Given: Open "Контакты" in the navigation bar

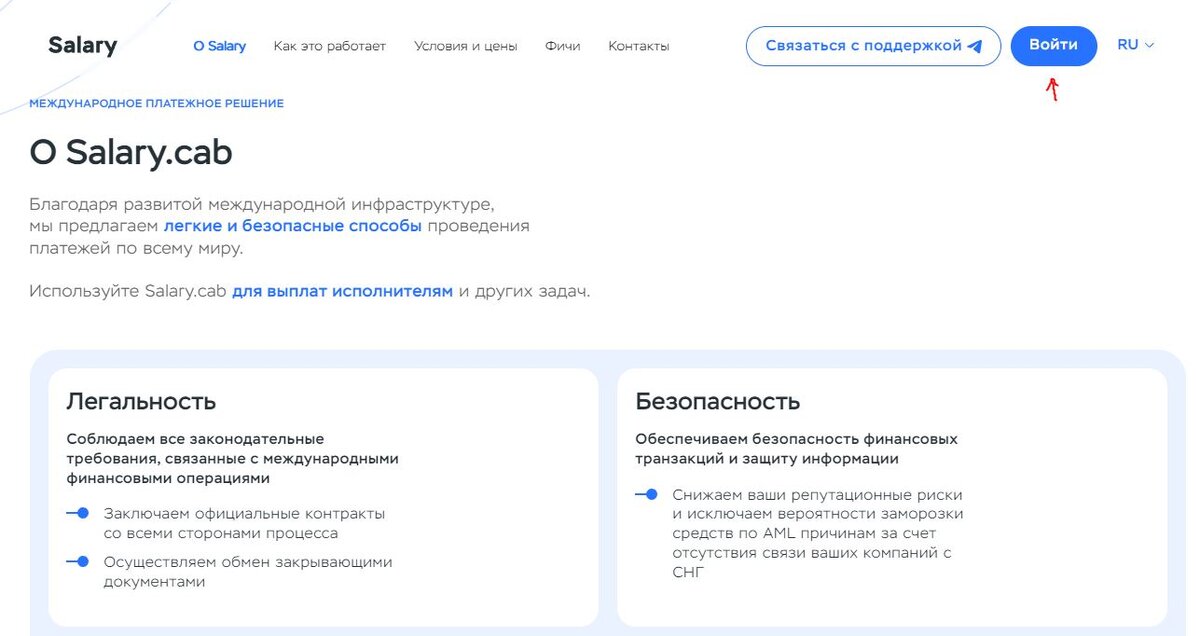Looking at the screenshot, I should (639, 46).
